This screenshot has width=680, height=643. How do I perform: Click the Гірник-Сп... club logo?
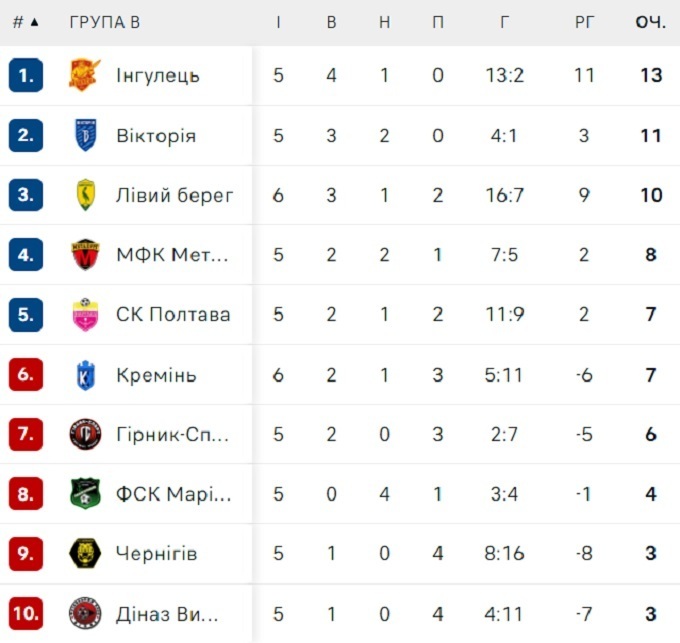point(85,435)
